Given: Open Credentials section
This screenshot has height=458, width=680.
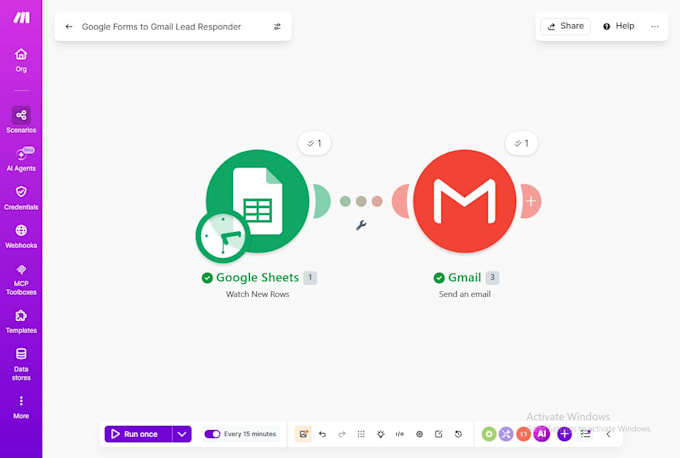Looking at the screenshot, I should (x=21, y=198).
